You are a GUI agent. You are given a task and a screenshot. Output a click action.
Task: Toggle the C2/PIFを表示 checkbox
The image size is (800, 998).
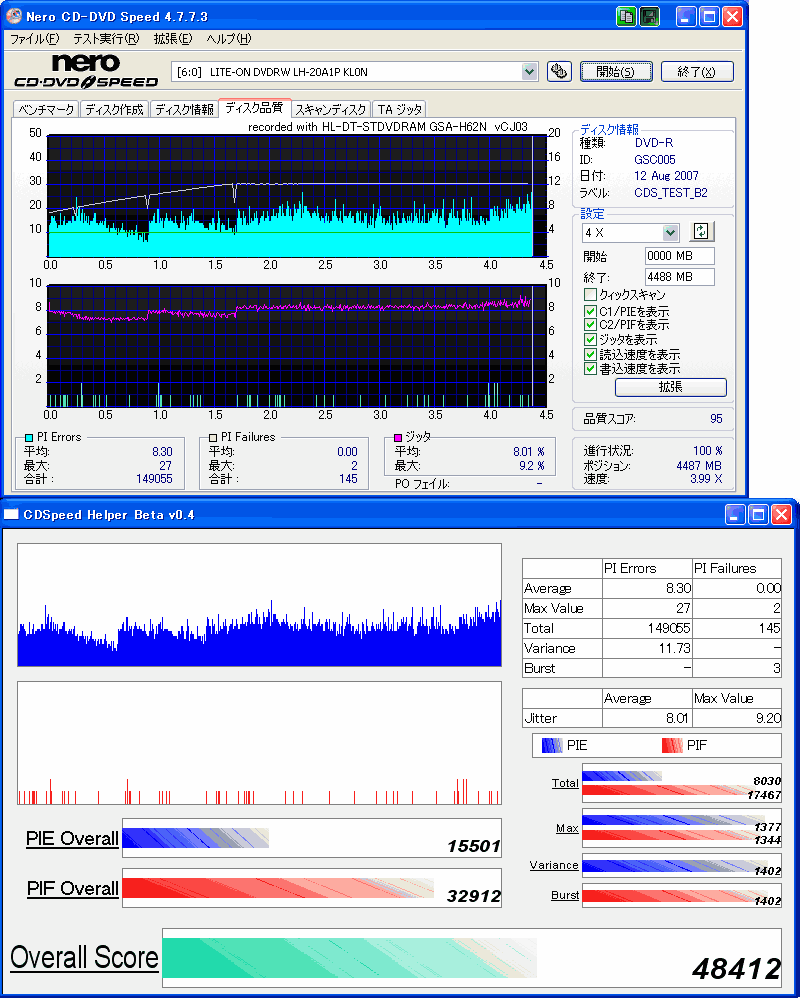590,325
